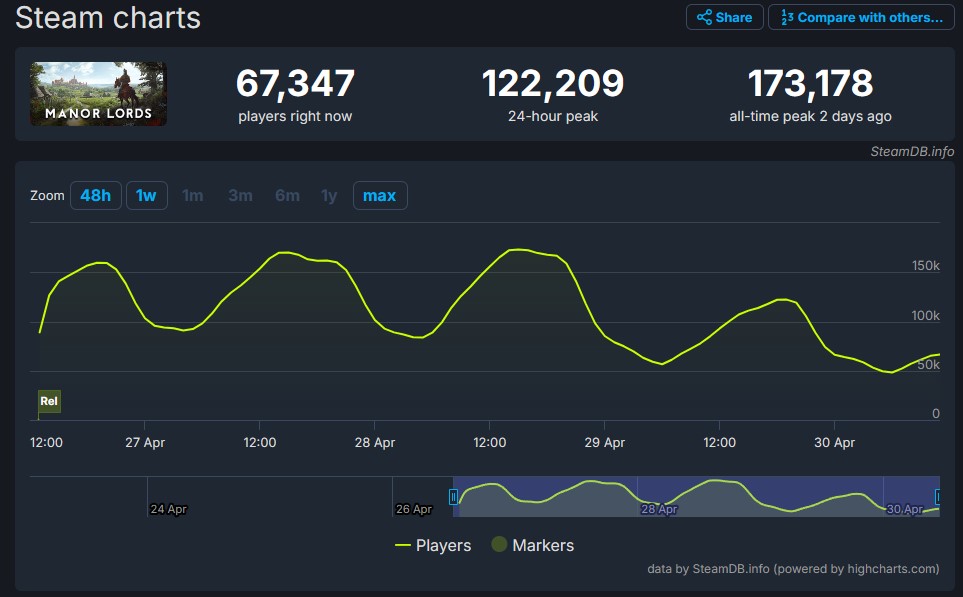Click the Share button
Viewport: 963px width, 597px height.
(x=725, y=17)
